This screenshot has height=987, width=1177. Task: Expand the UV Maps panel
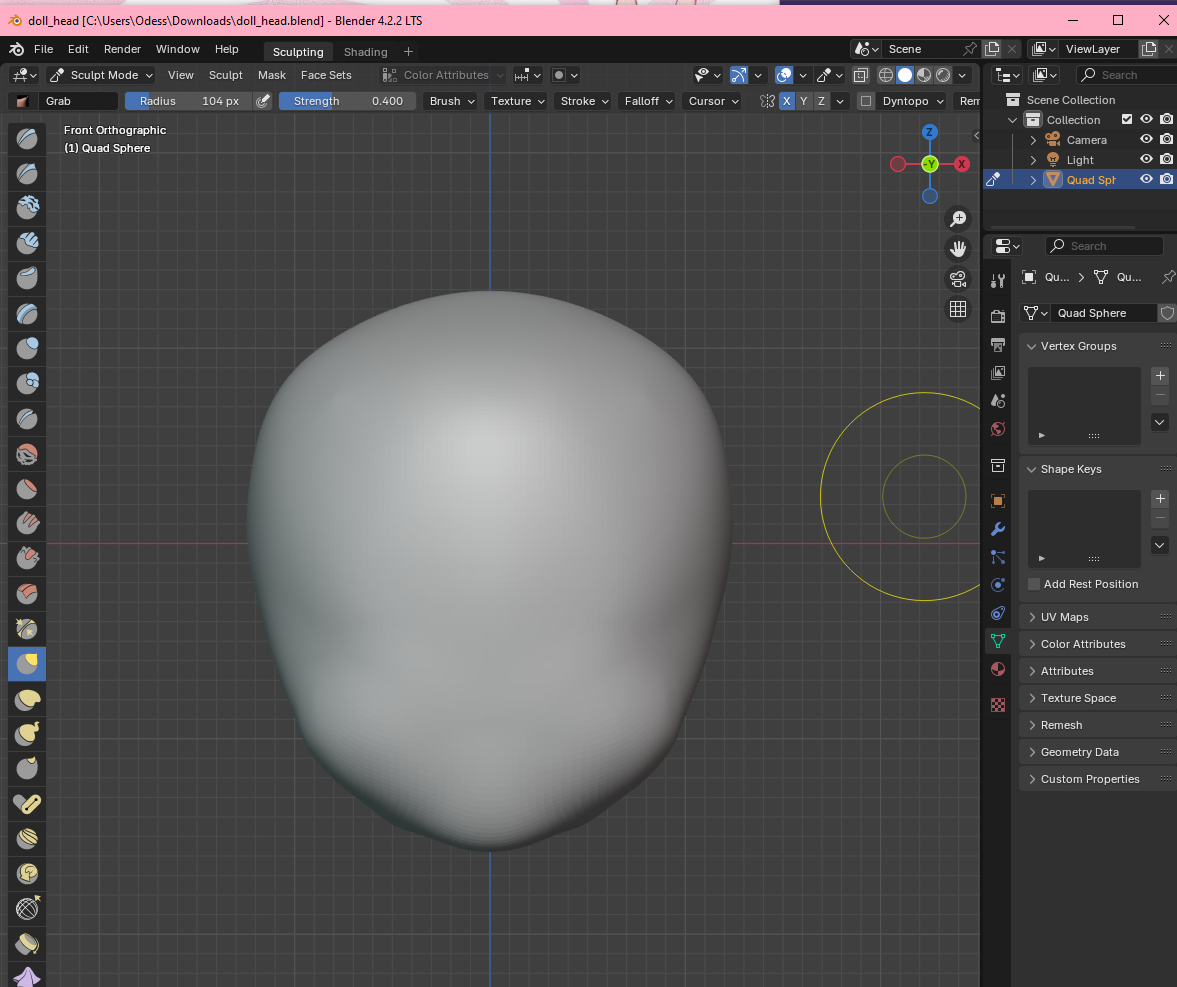point(1064,617)
